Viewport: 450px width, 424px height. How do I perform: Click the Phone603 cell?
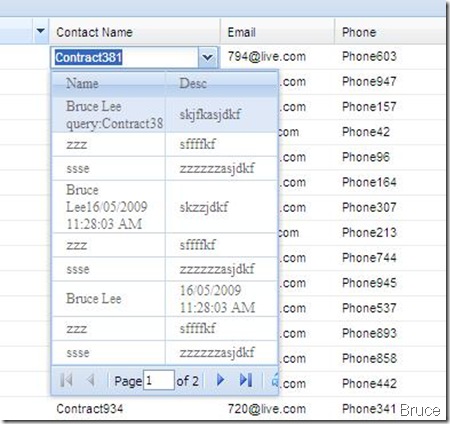click(390, 56)
